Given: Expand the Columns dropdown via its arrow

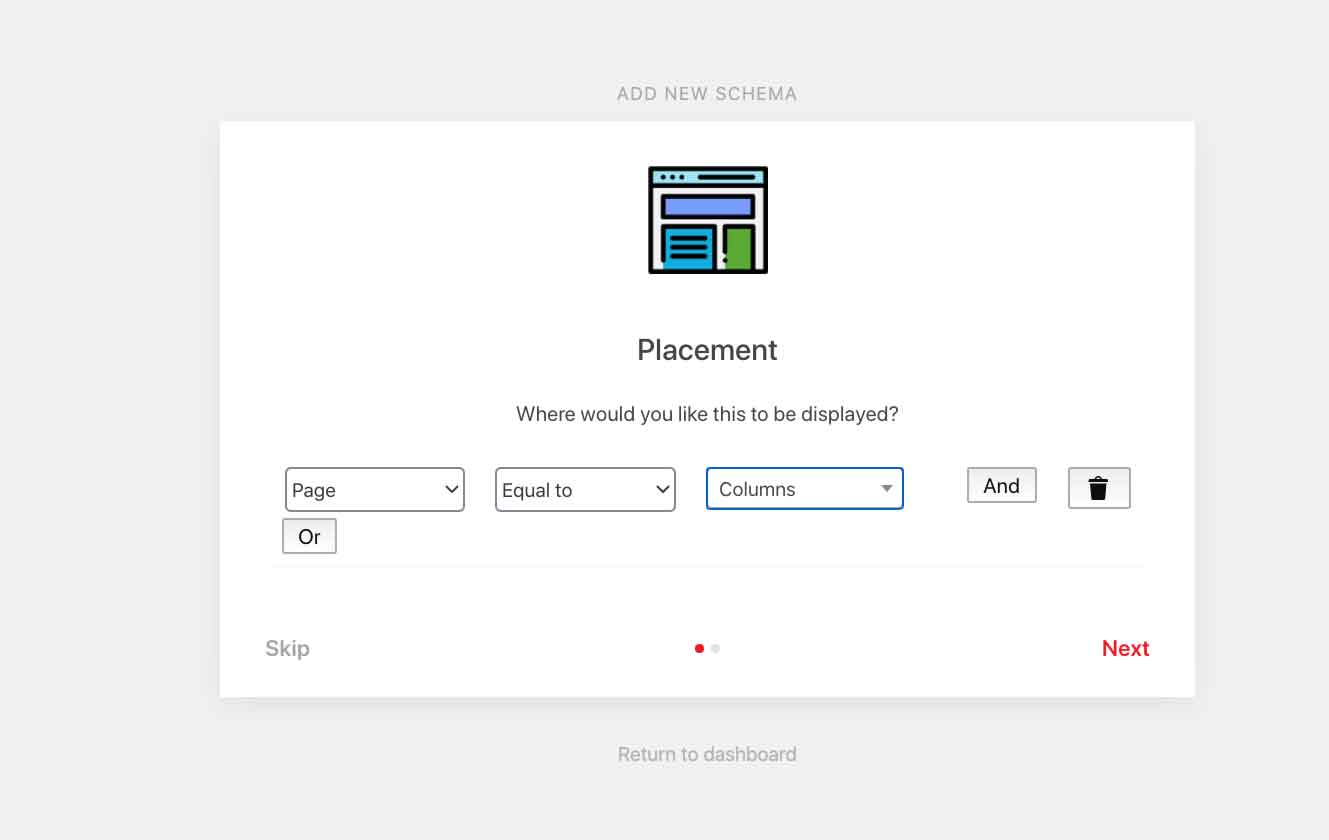Looking at the screenshot, I should [886, 488].
